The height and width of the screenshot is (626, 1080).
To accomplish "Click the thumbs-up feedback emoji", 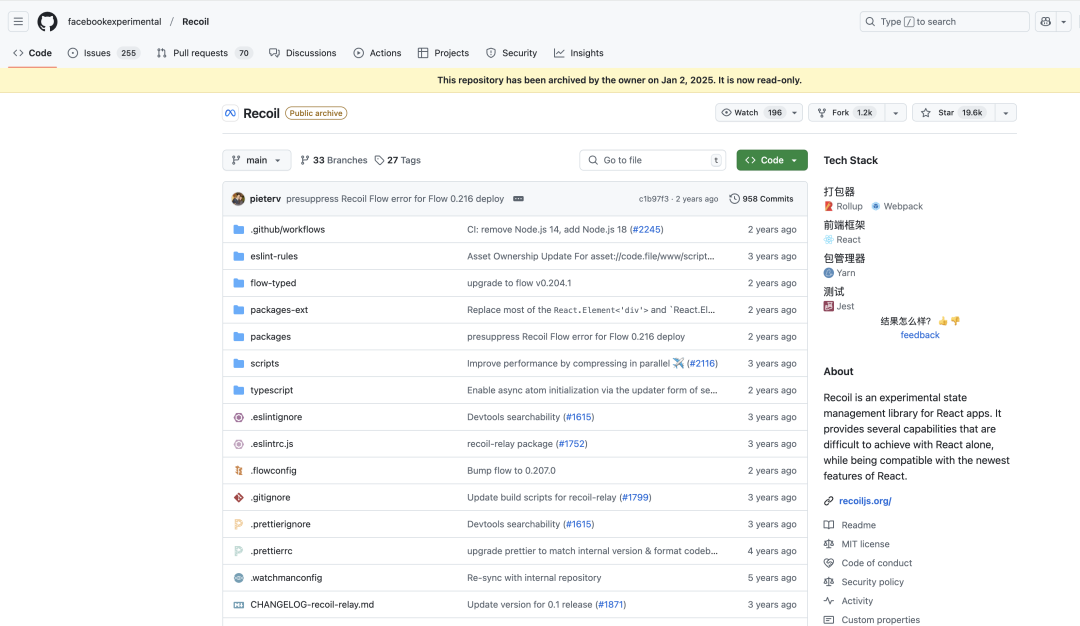I will click(x=943, y=321).
